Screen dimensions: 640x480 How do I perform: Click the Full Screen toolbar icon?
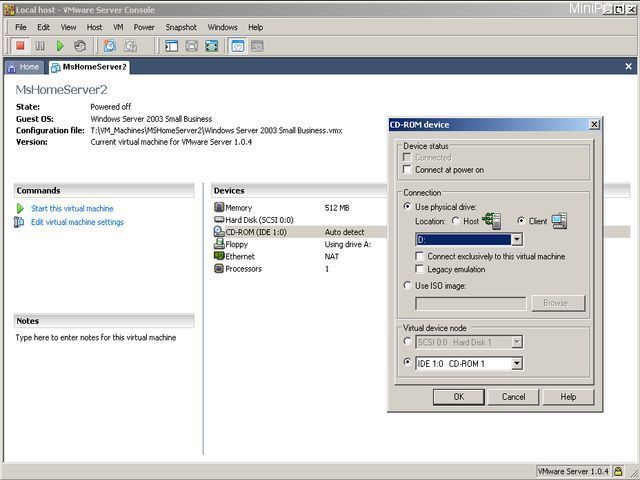(212, 46)
